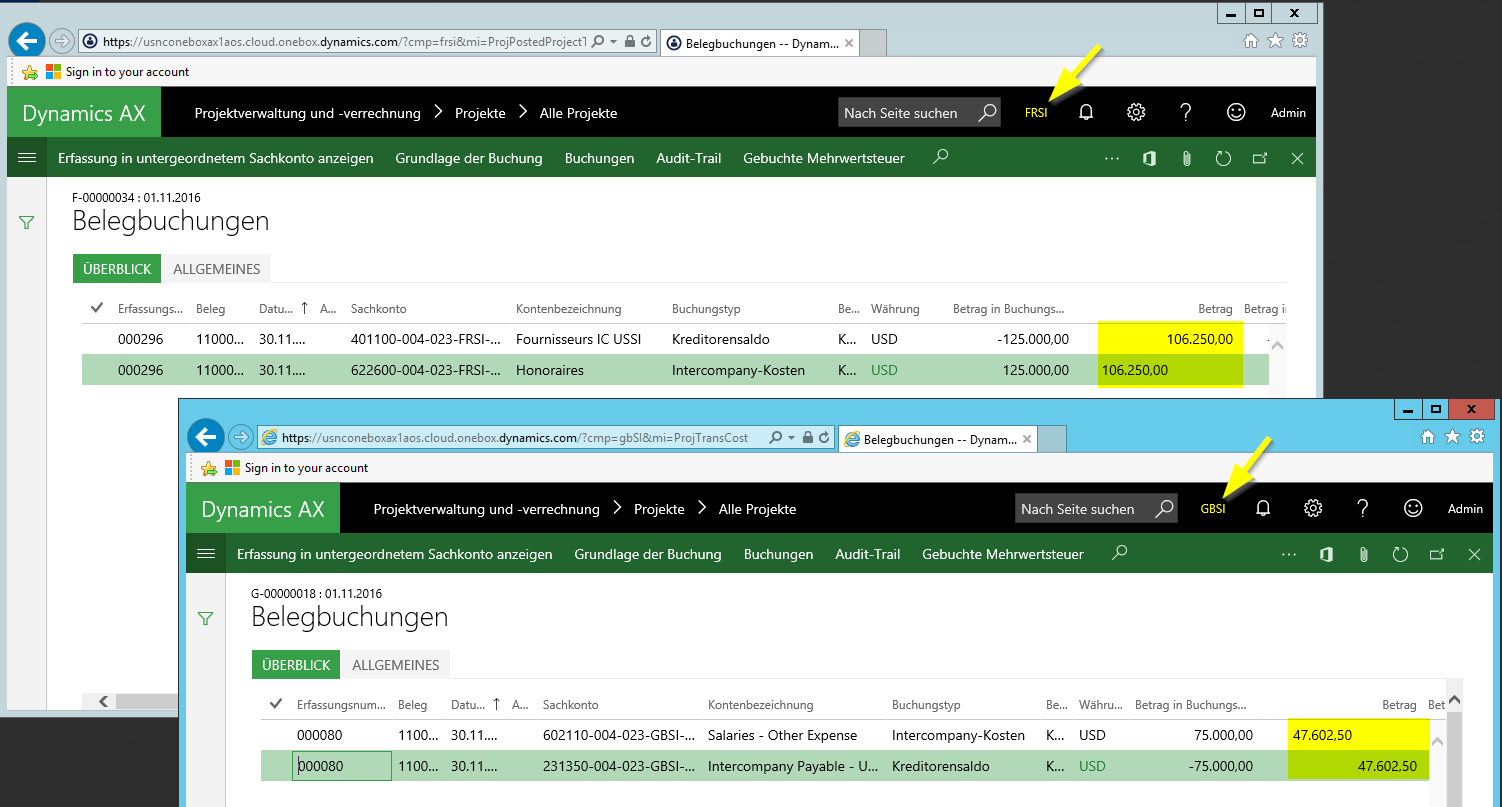Open the Office icon in GBSI action bar
This screenshot has width=1502, height=807.
(x=1326, y=554)
